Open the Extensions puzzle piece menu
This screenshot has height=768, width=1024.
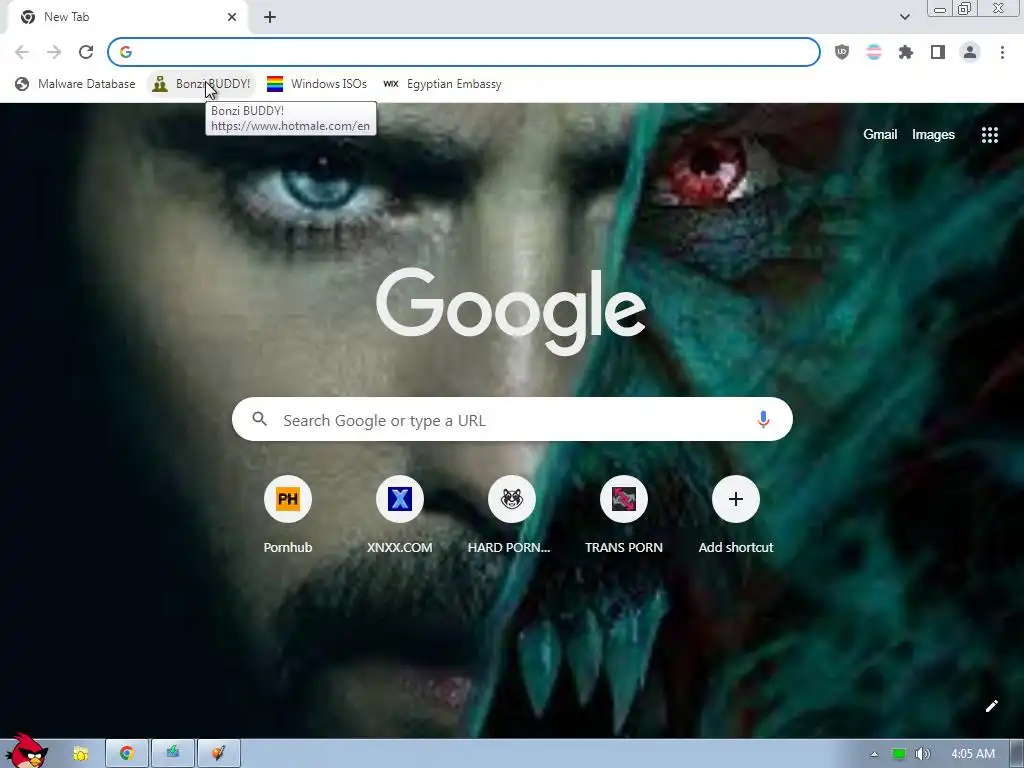point(906,52)
